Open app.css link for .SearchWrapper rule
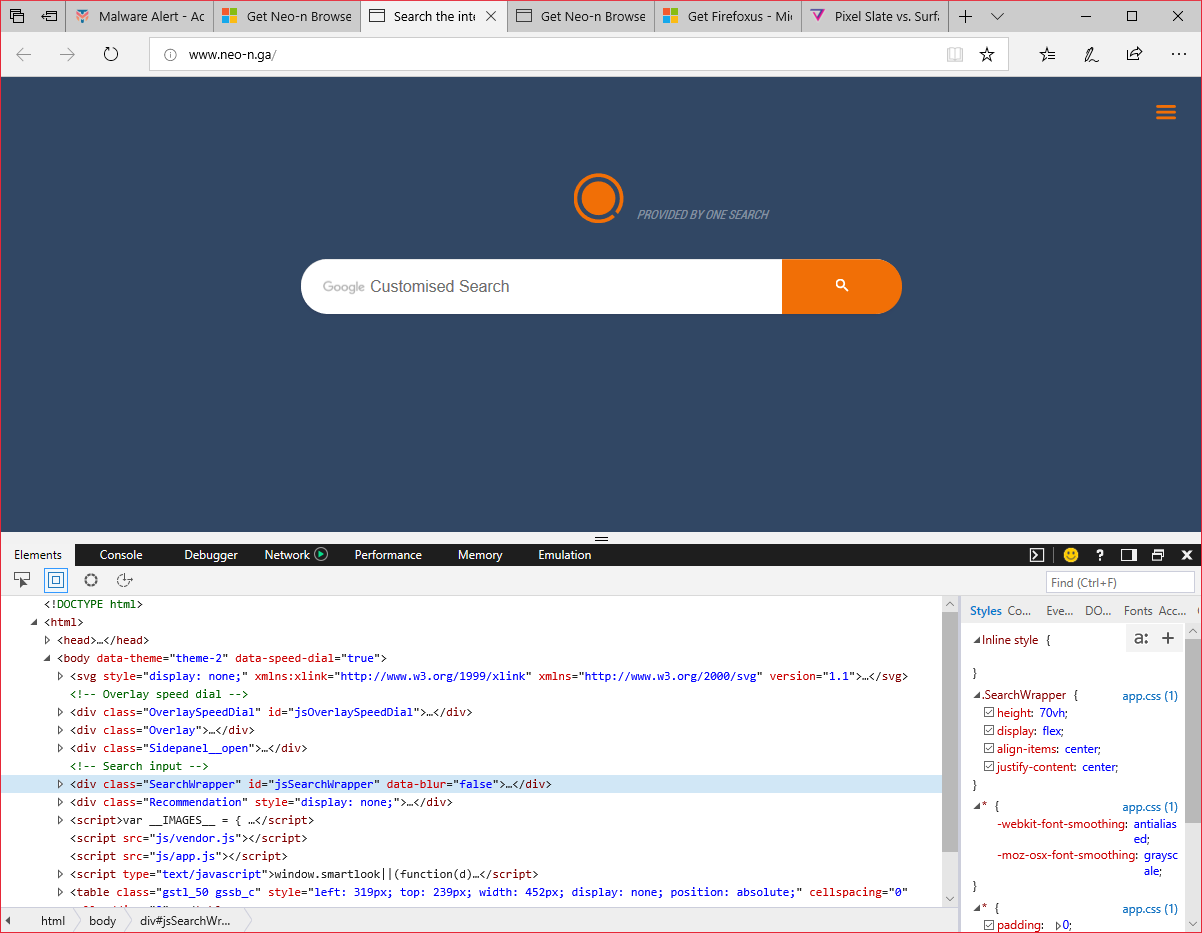1202x933 pixels. pos(1150,695)
